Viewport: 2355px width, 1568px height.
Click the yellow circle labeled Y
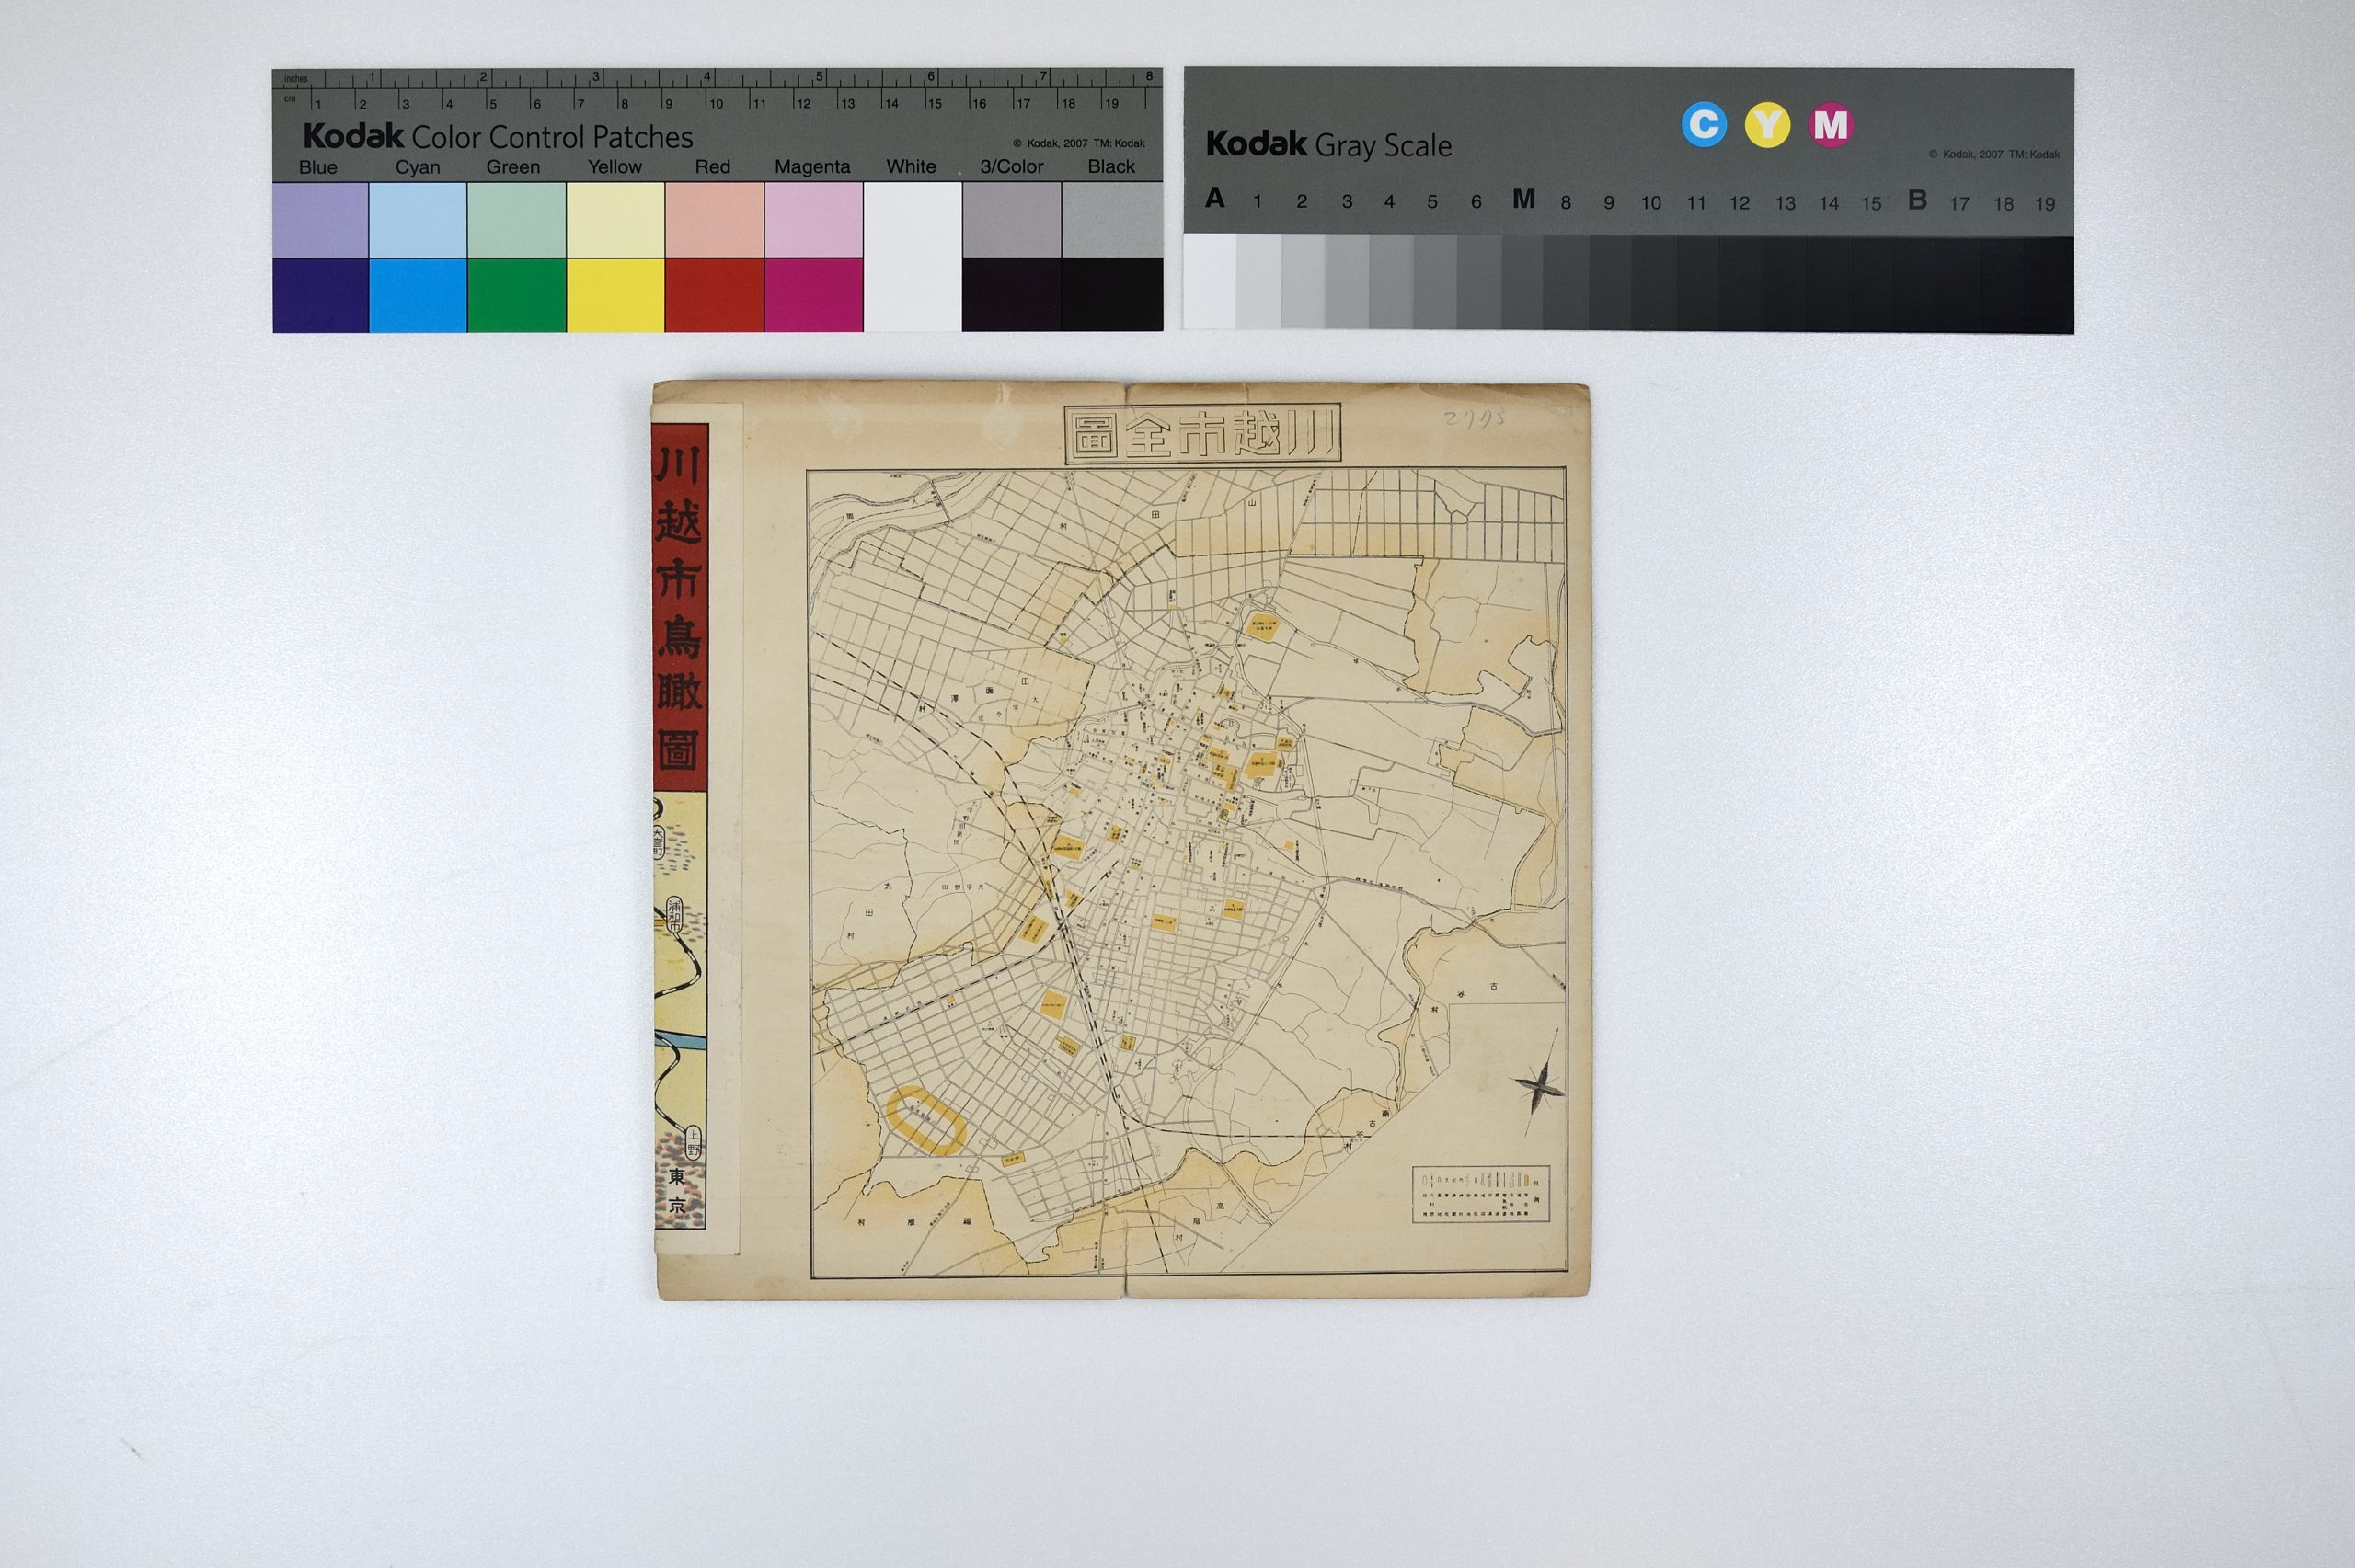(x=1767, y=125)
